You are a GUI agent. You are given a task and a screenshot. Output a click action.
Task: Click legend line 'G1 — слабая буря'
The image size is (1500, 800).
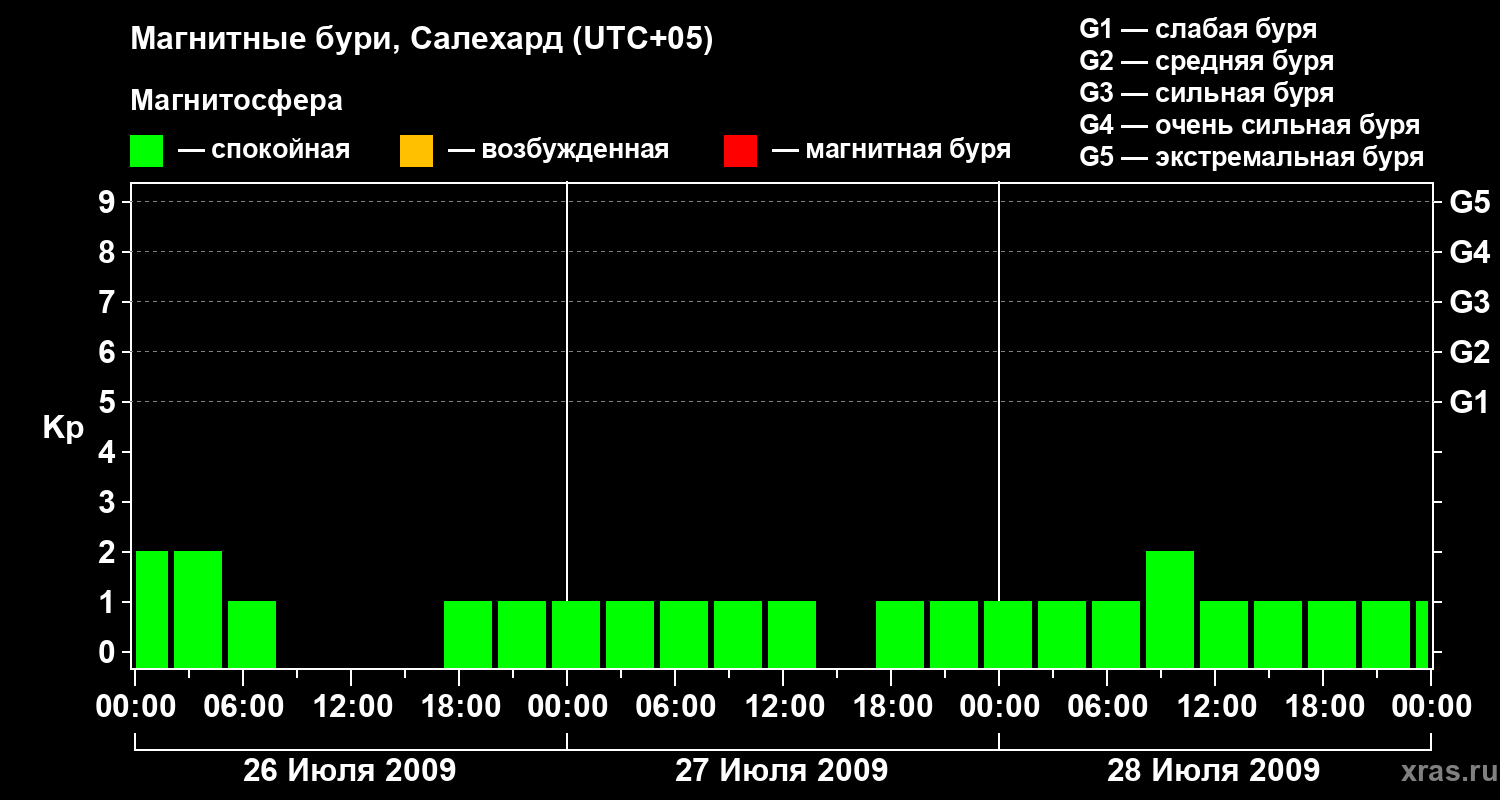1198,29
